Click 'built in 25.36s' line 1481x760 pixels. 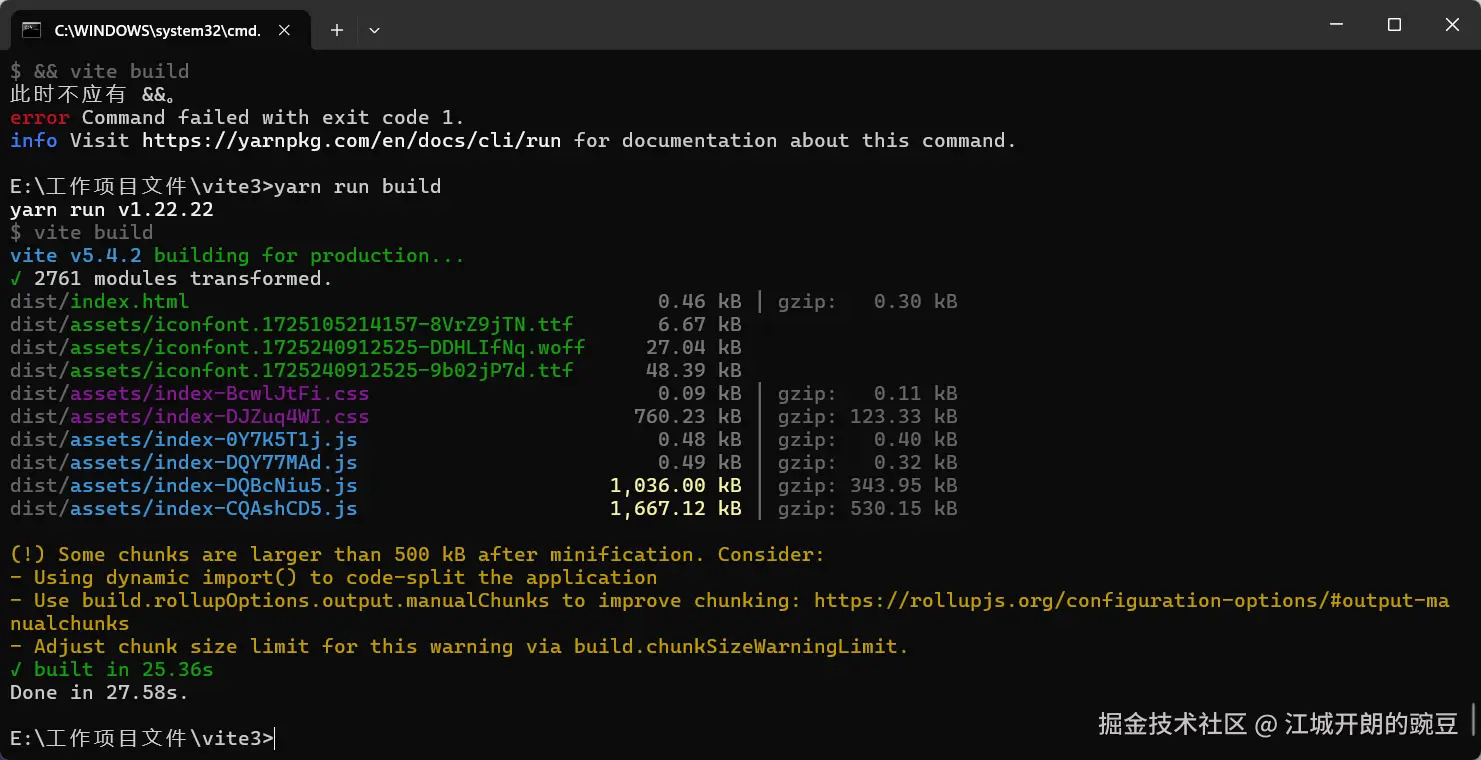coord(112,669)
